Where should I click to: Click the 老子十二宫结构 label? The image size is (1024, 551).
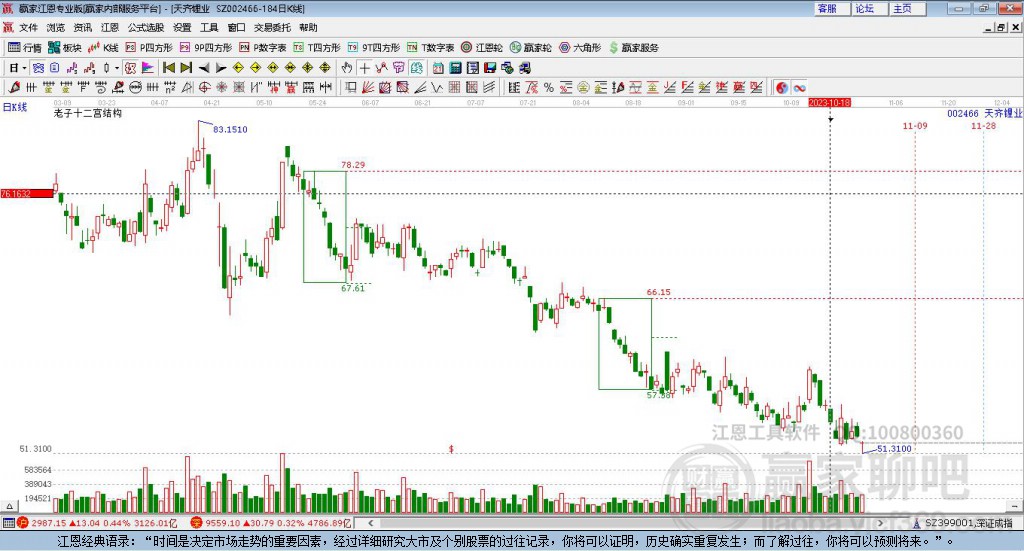coord(88,113)
